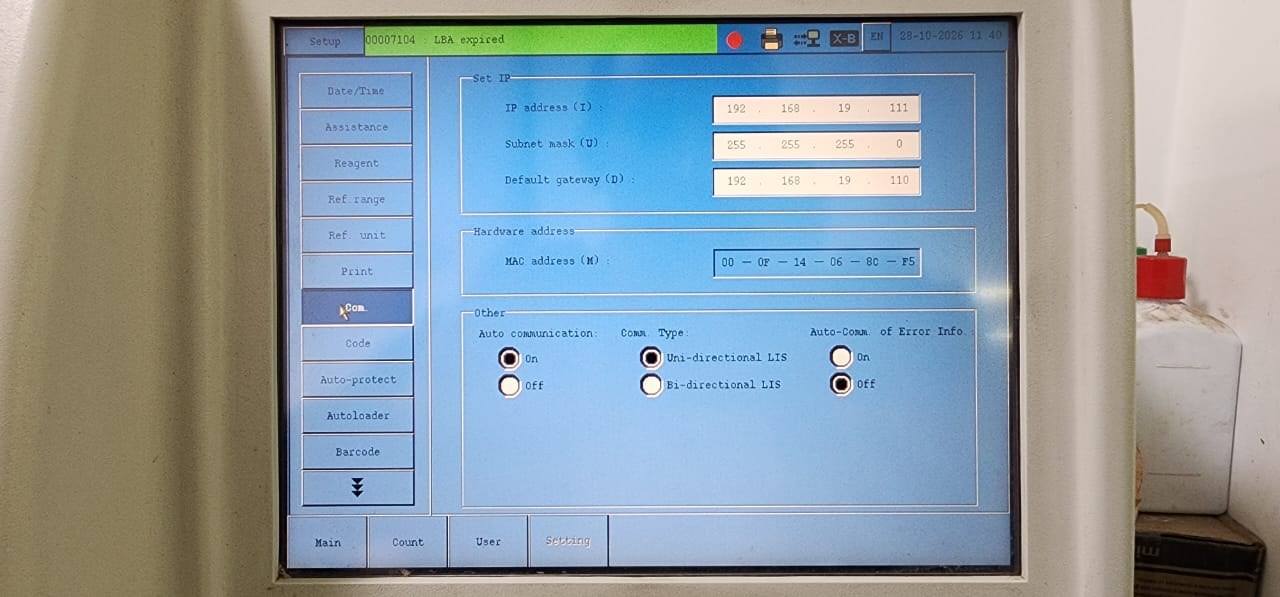1280x597 pixels.
Task: Open Reagent setup page
Action: coord(356,163)
